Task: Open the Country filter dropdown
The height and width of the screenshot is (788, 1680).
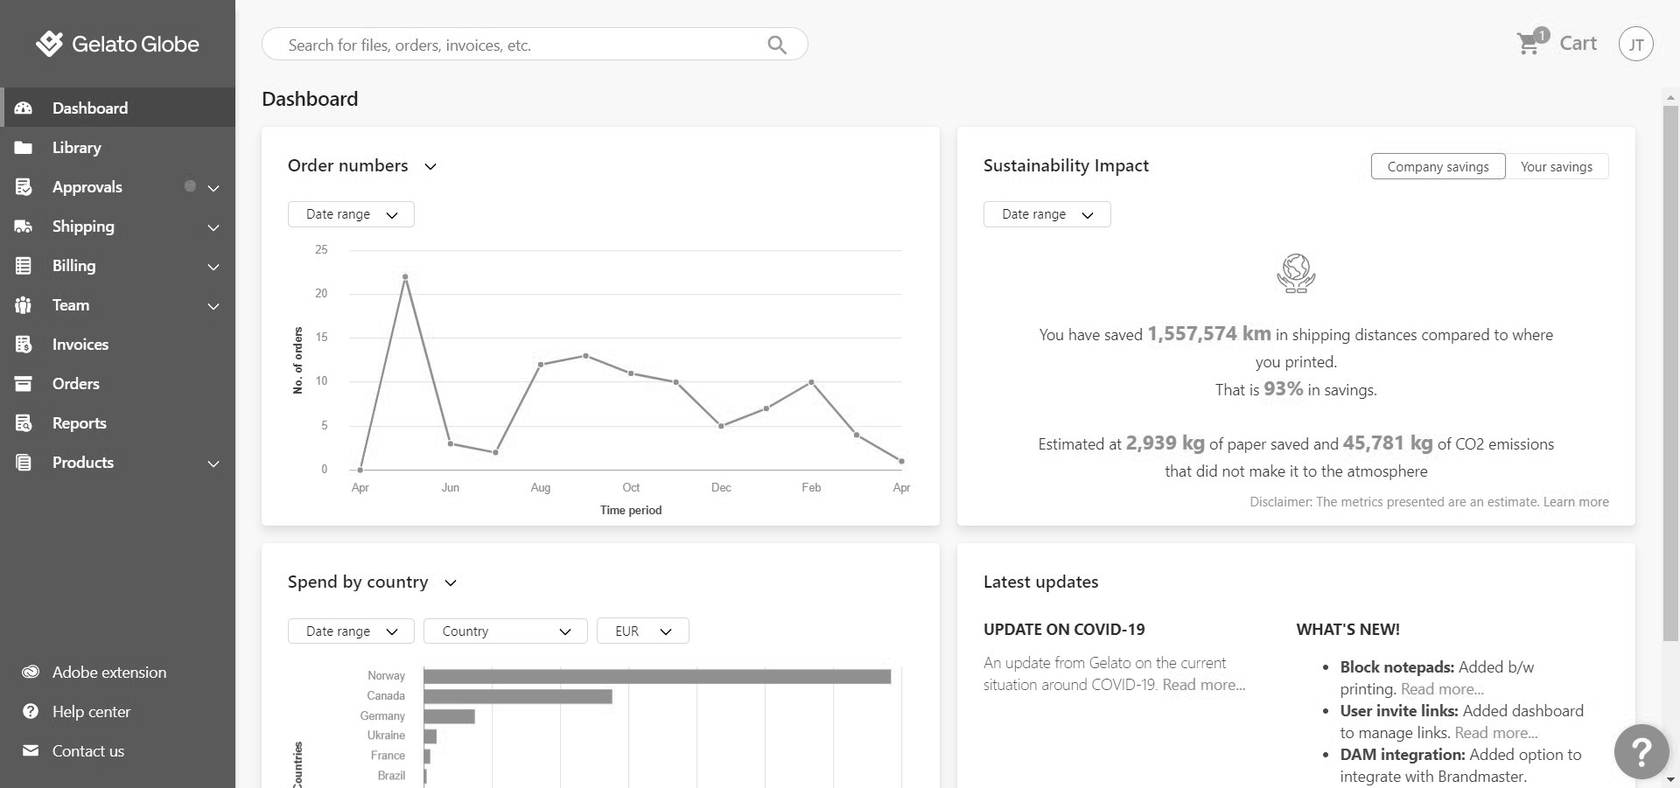Action: (505, 631)
